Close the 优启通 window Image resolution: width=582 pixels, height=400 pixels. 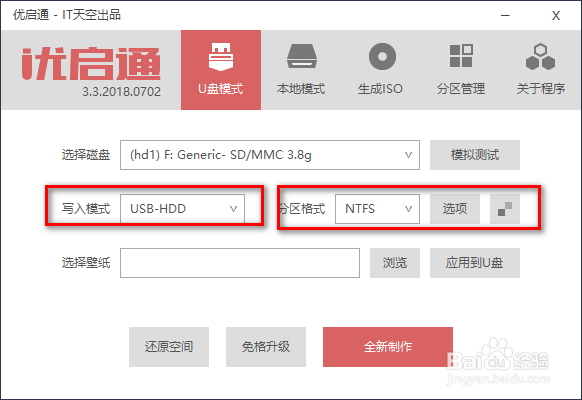[556, 16]
